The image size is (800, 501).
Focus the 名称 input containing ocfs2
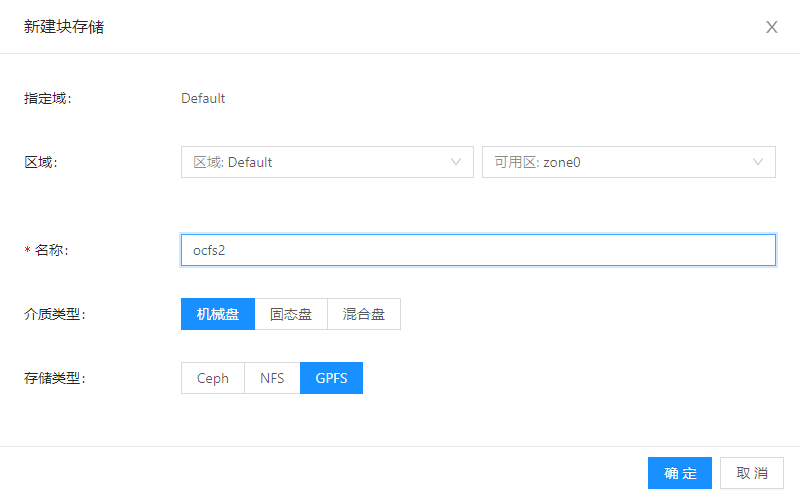point(478,250)
